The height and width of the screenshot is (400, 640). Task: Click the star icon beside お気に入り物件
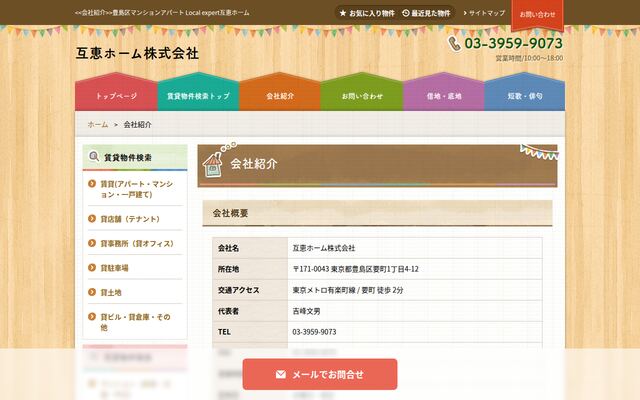click(x=343, y=13)
